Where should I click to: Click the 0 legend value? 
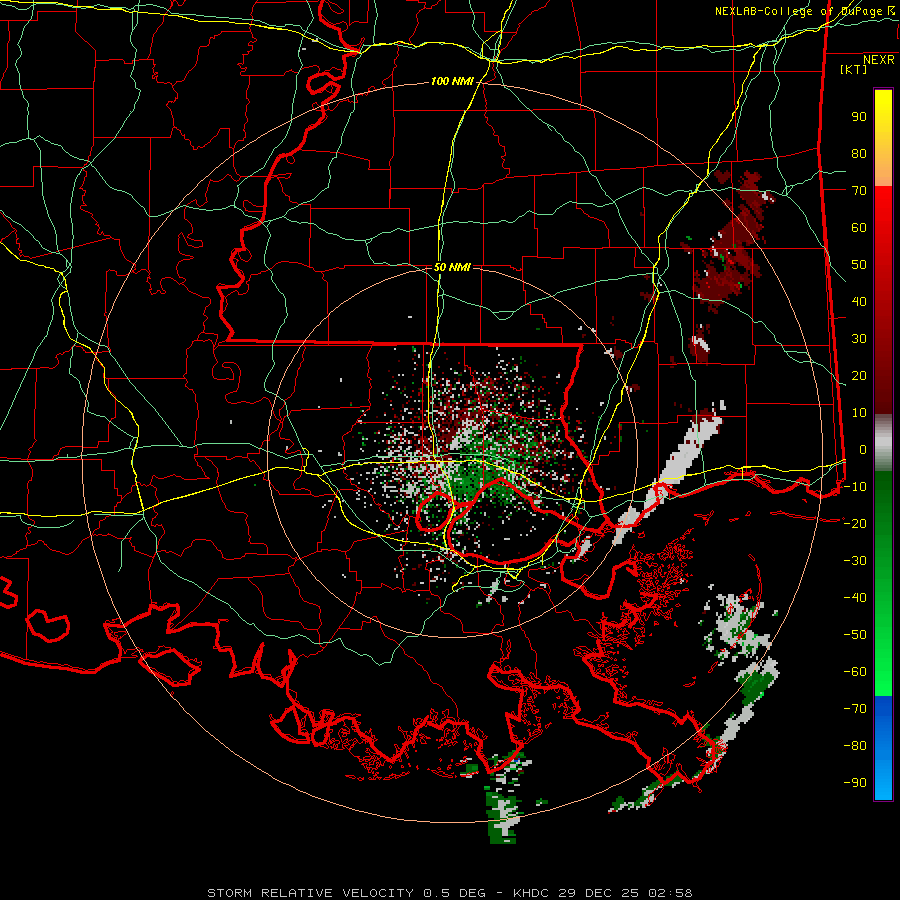click(863, 450)
